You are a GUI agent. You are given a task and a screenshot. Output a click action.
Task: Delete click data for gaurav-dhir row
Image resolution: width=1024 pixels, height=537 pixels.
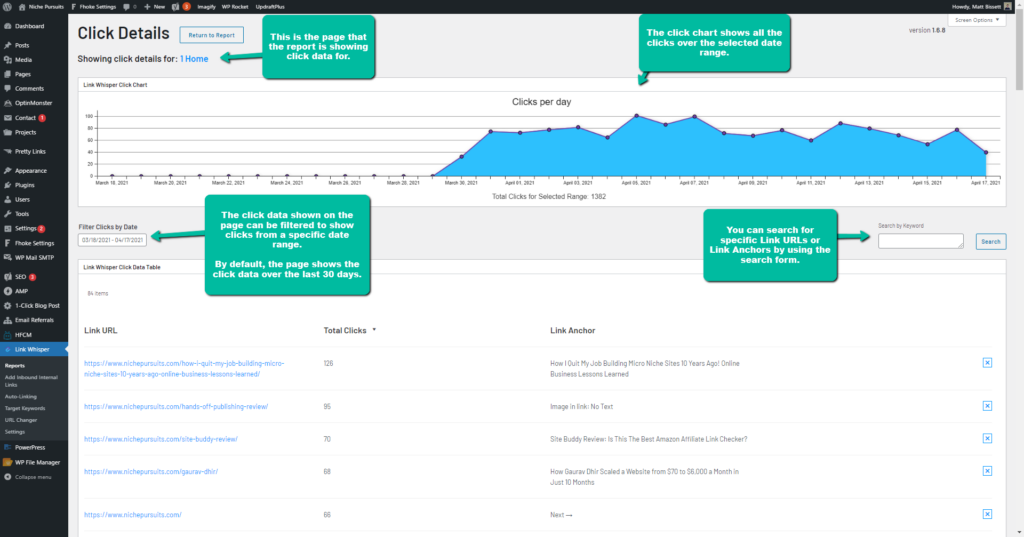click(x=987, y=471)
